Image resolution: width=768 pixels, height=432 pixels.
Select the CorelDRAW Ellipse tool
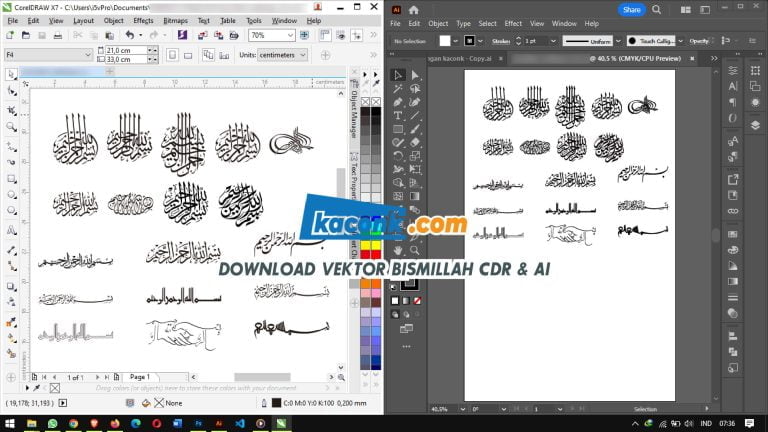pyautogui.click(x=11, y=195)
